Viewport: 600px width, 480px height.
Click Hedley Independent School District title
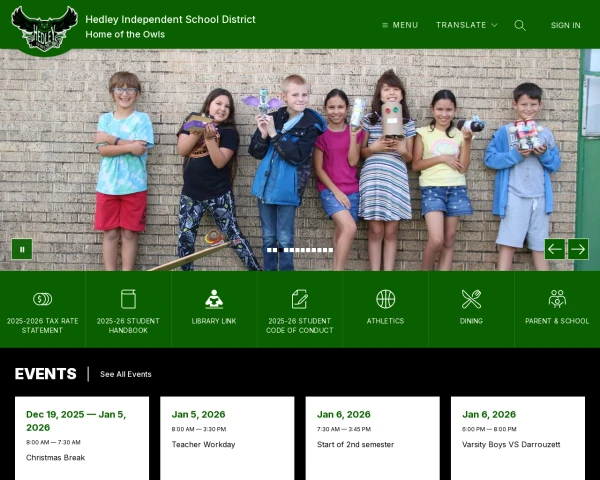(170, 19)
